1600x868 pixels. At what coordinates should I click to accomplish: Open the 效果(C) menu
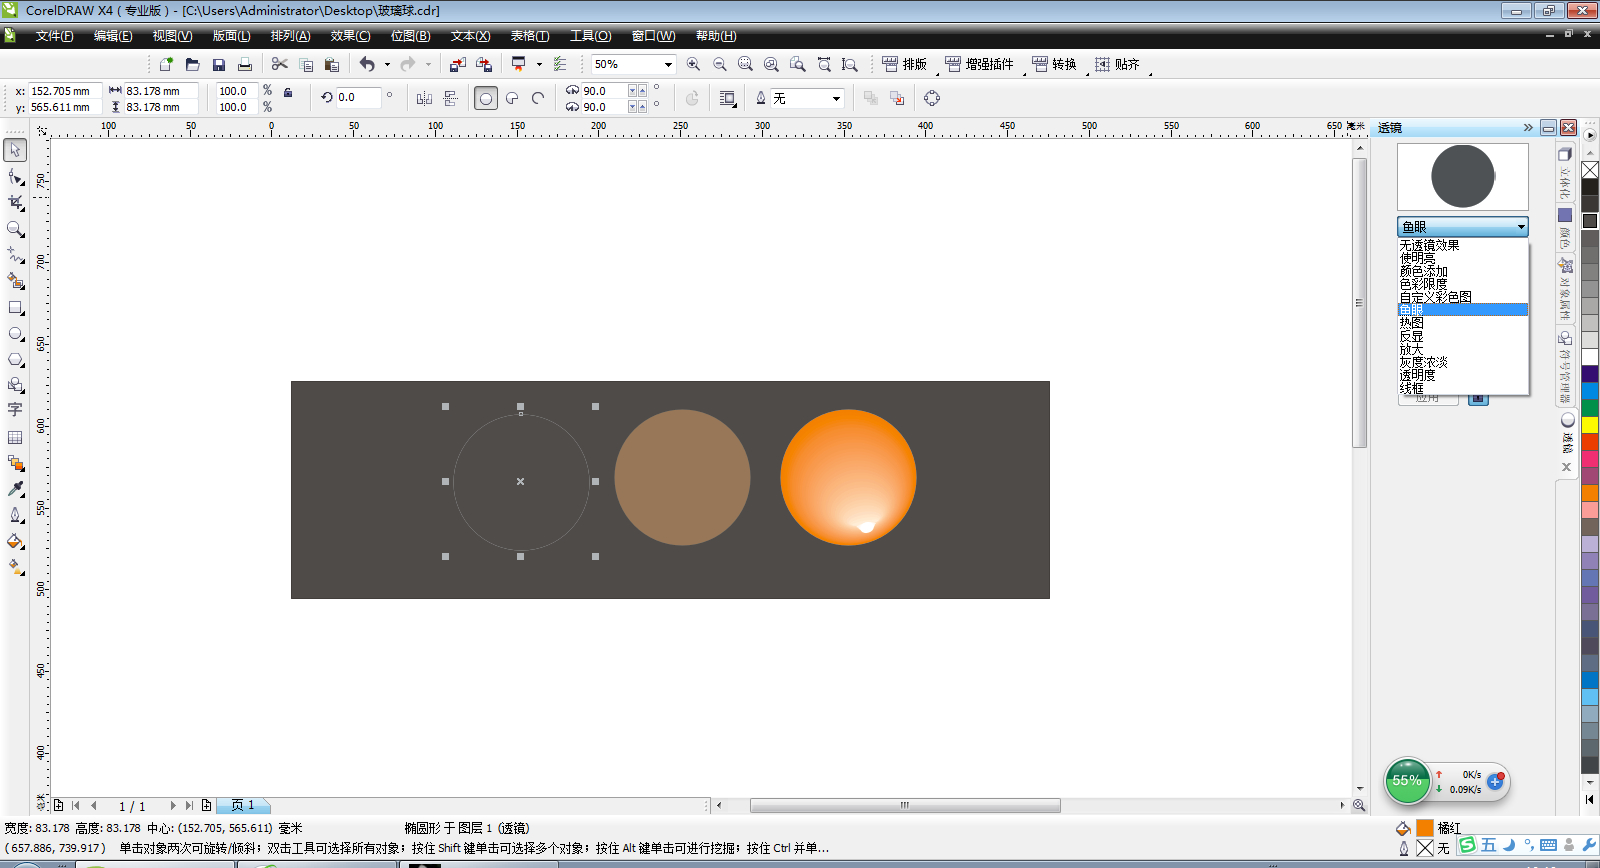tap(350, 36)
